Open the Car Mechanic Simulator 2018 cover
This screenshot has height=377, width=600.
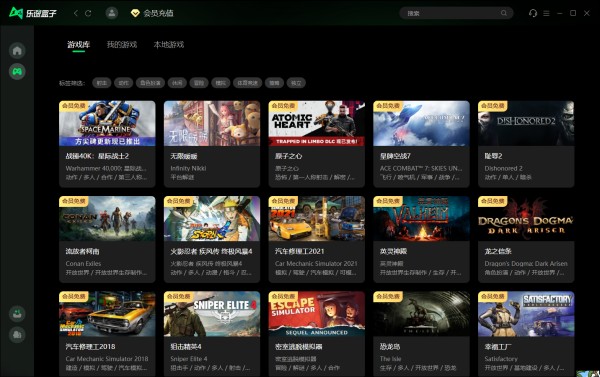[107, 314]
